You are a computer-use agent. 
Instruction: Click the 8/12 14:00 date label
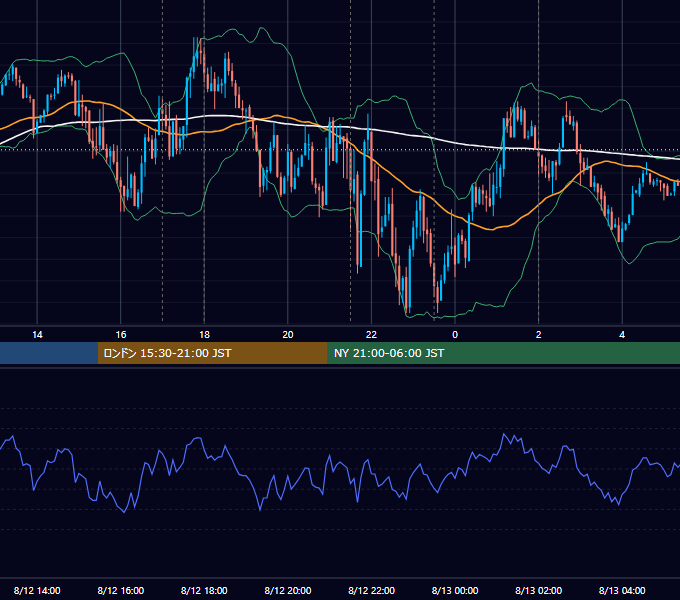(x=37, y=590)
